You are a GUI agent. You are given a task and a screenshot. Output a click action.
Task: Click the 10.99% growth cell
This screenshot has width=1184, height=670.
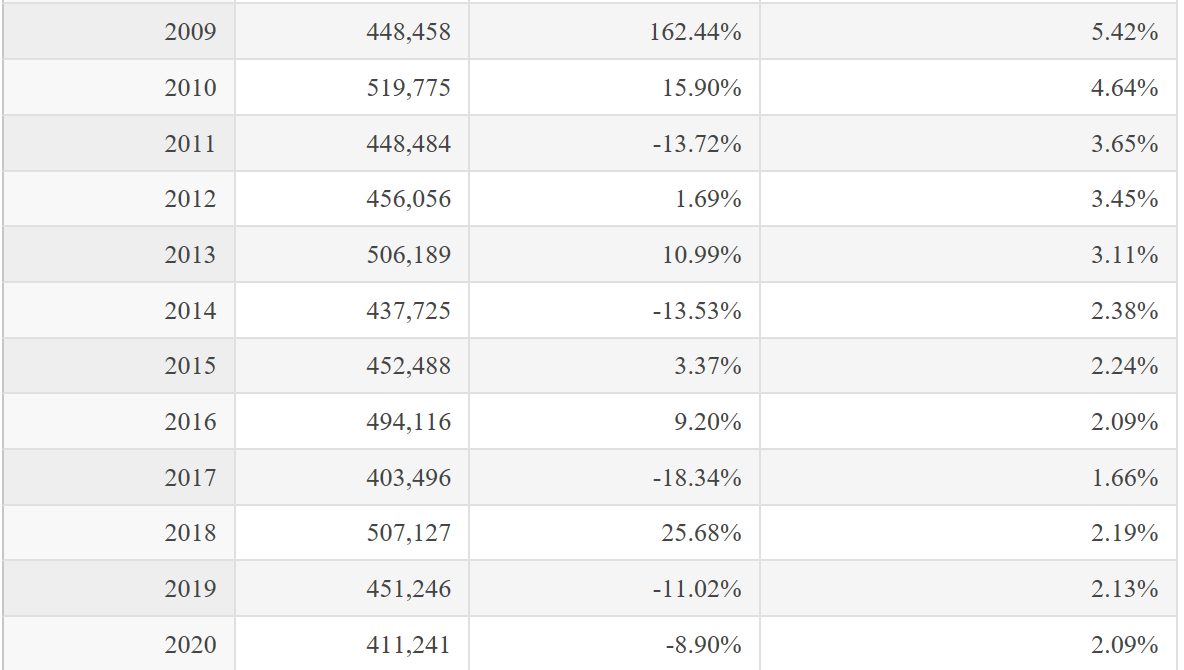pos(614,255)
